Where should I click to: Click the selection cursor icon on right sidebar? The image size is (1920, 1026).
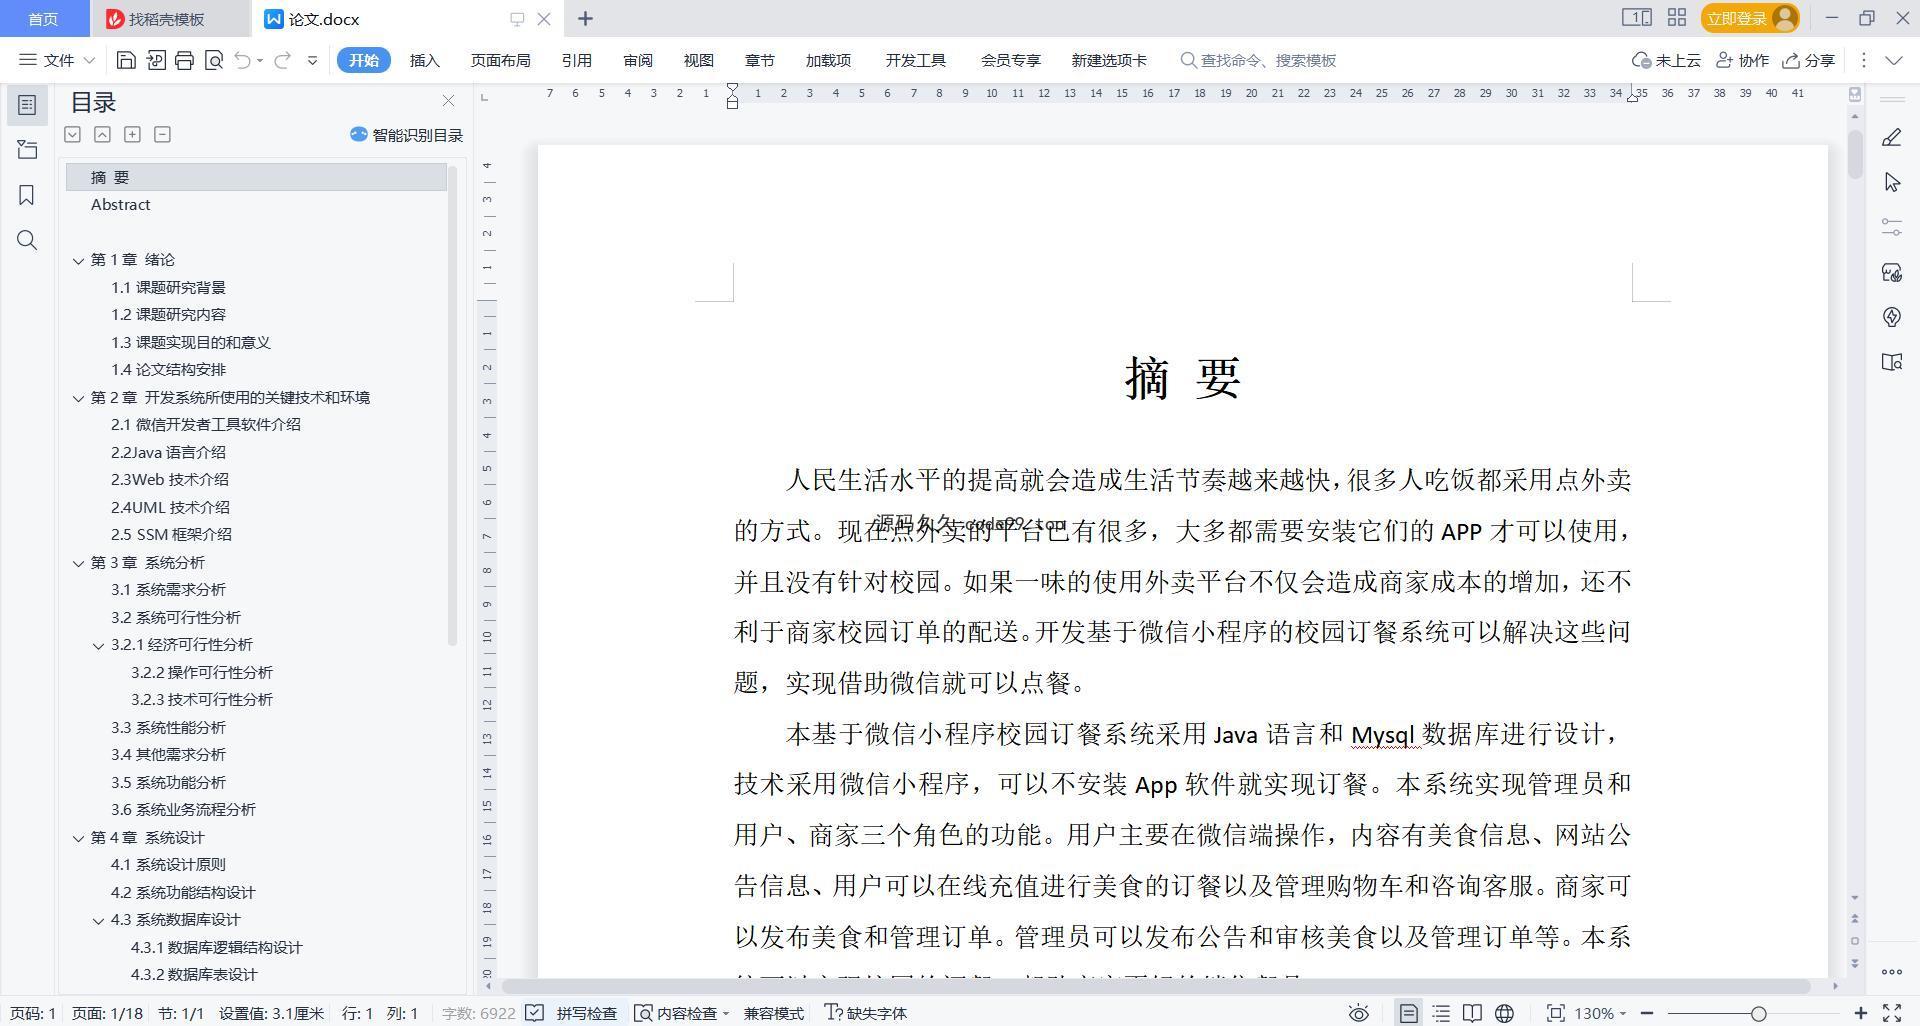tap(1891, 182)
